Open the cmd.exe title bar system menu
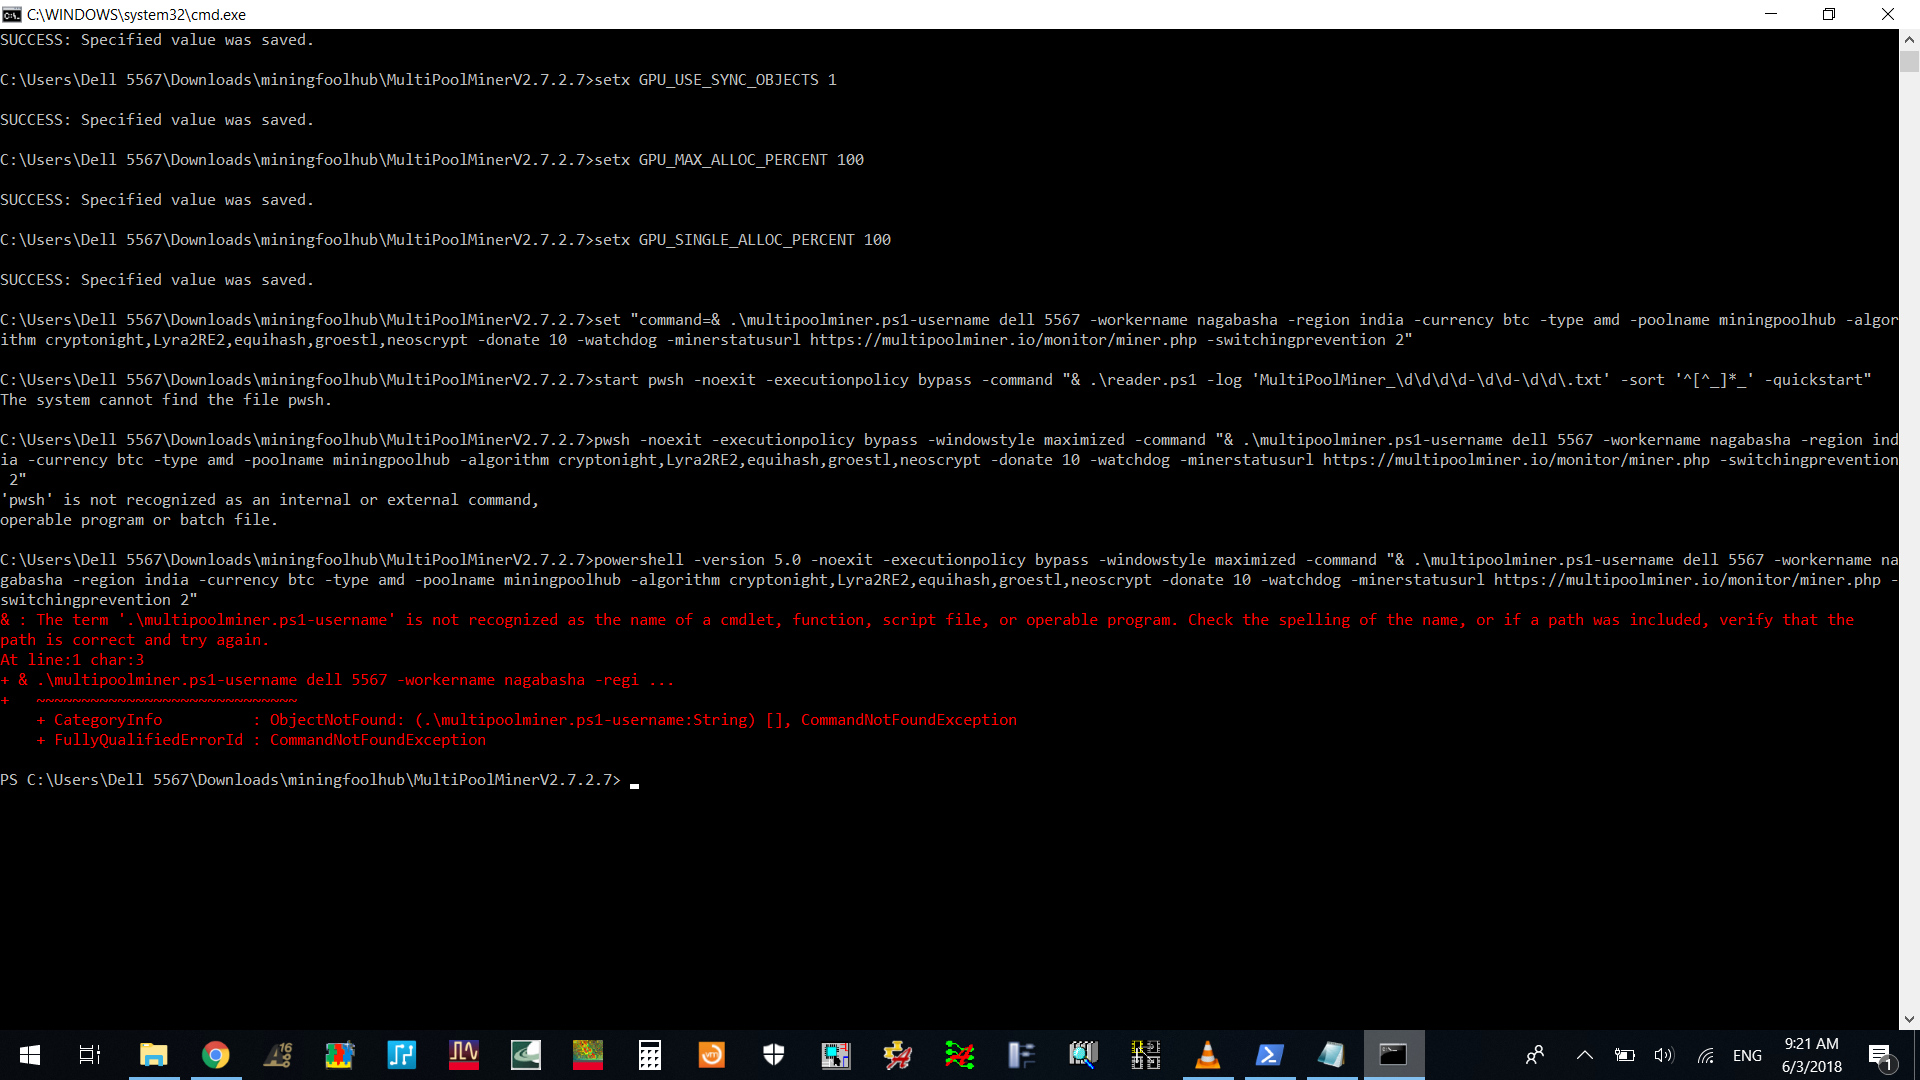The height and width of the screenshot is (1080, 1920). click(x=14, y=14)
